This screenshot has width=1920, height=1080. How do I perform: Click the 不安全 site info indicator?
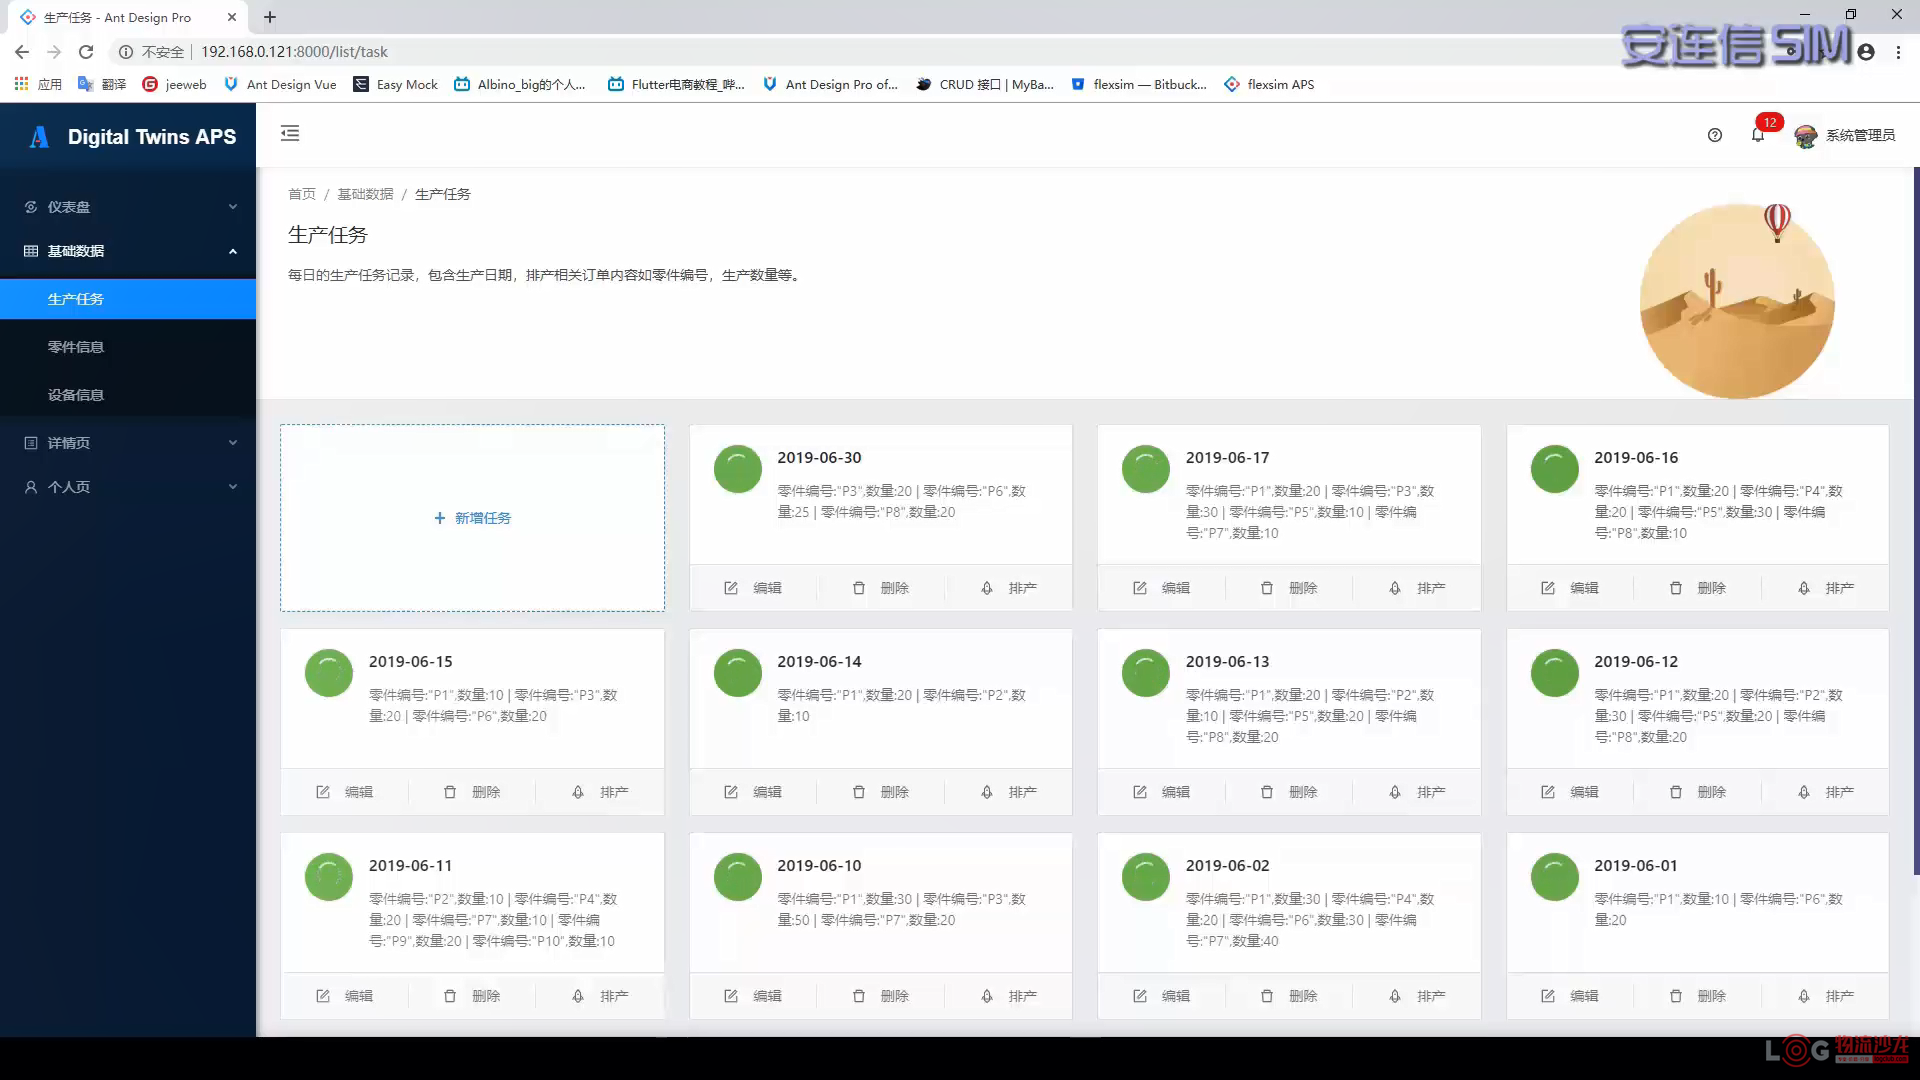(x=152, y=52)
